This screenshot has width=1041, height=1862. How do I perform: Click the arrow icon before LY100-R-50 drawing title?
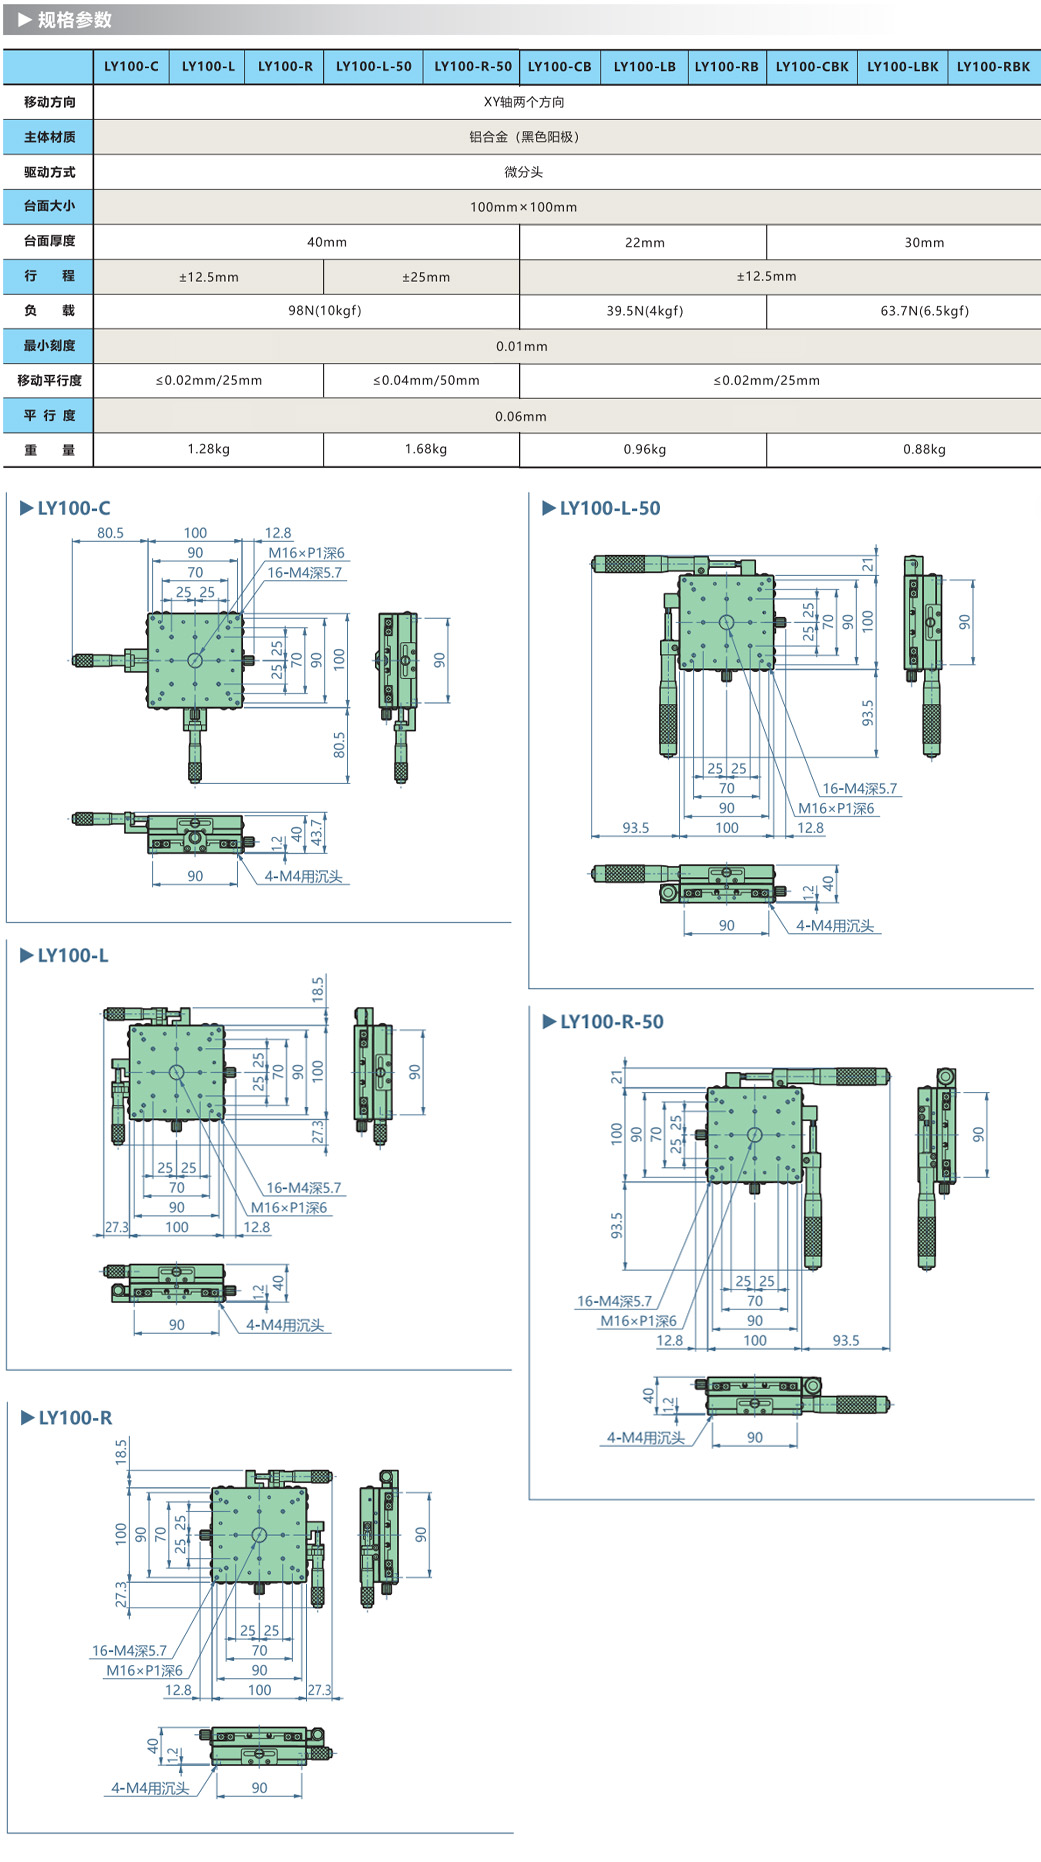(548, 1021)
